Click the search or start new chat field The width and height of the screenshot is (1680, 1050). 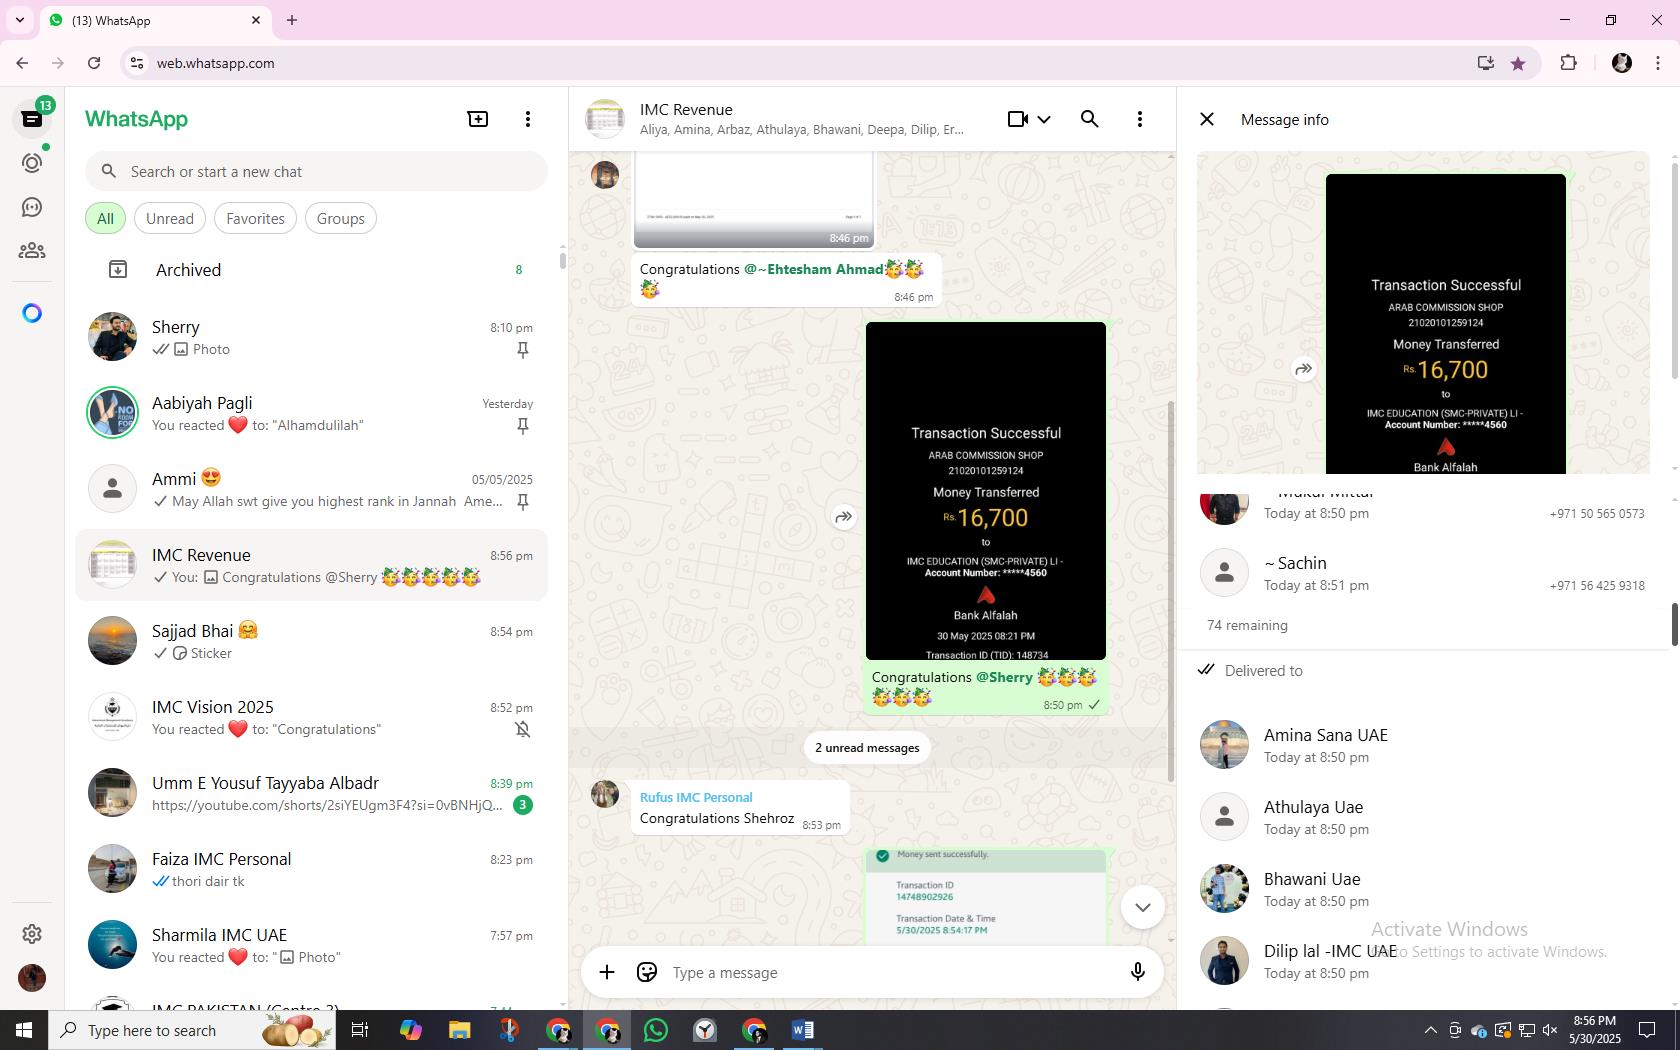316,172
